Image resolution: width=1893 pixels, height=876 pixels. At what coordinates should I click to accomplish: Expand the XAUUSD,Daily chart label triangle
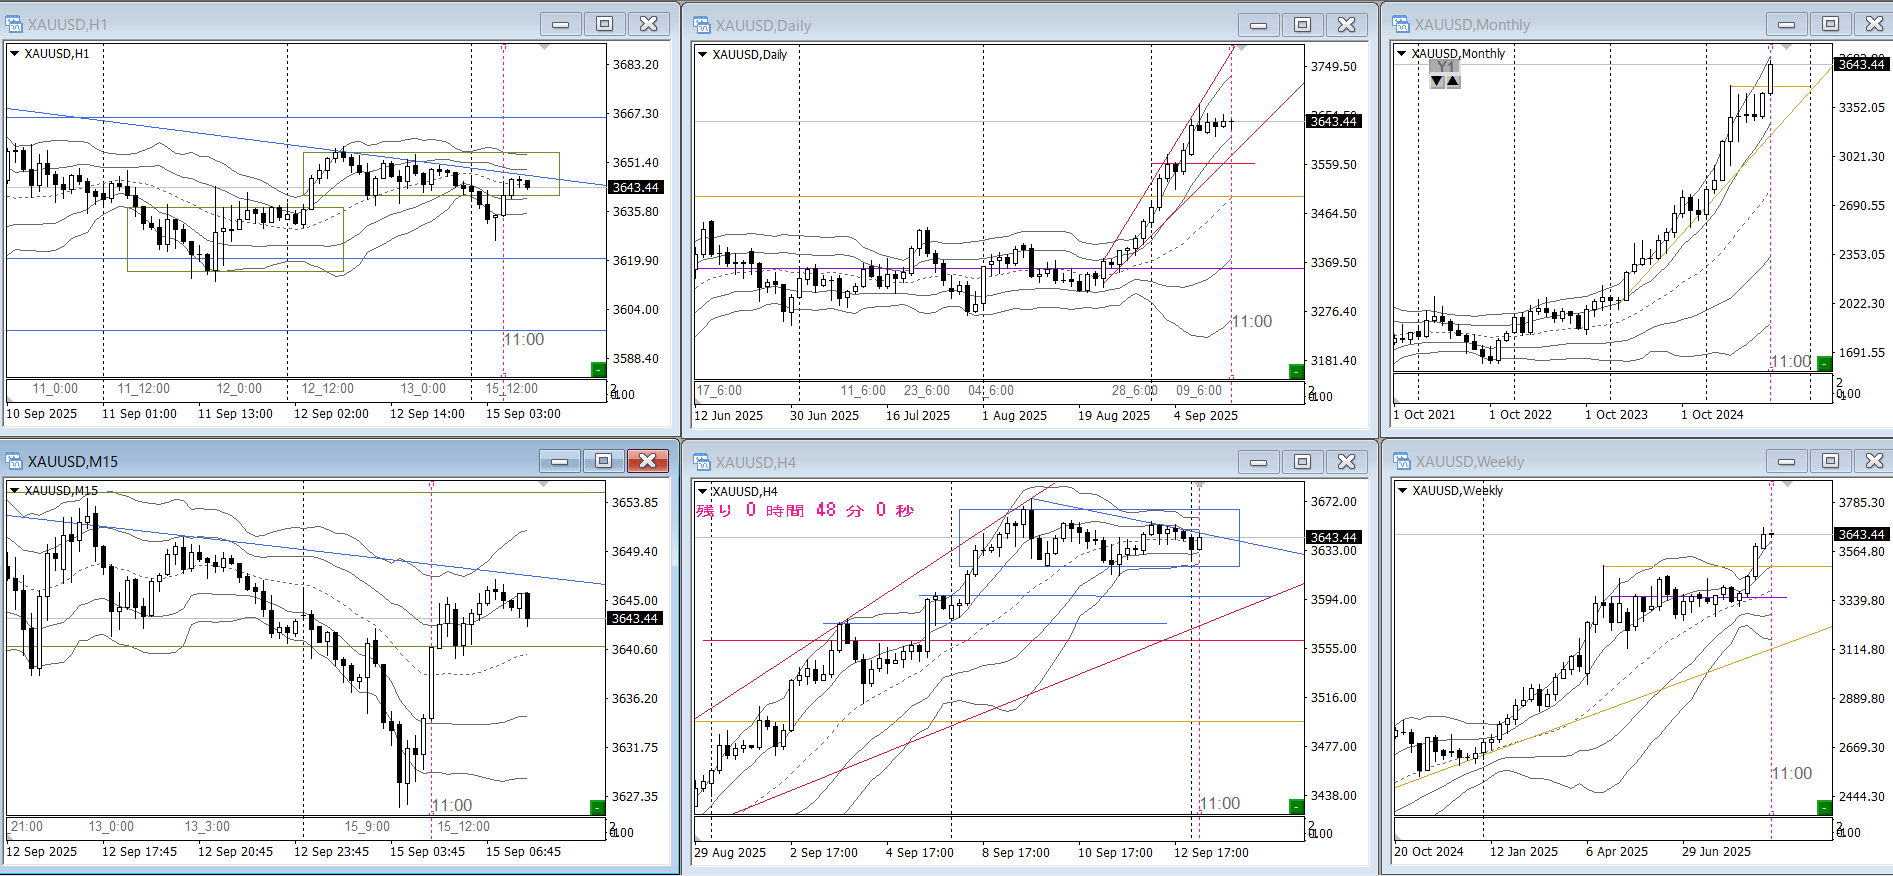click(702, 55)
